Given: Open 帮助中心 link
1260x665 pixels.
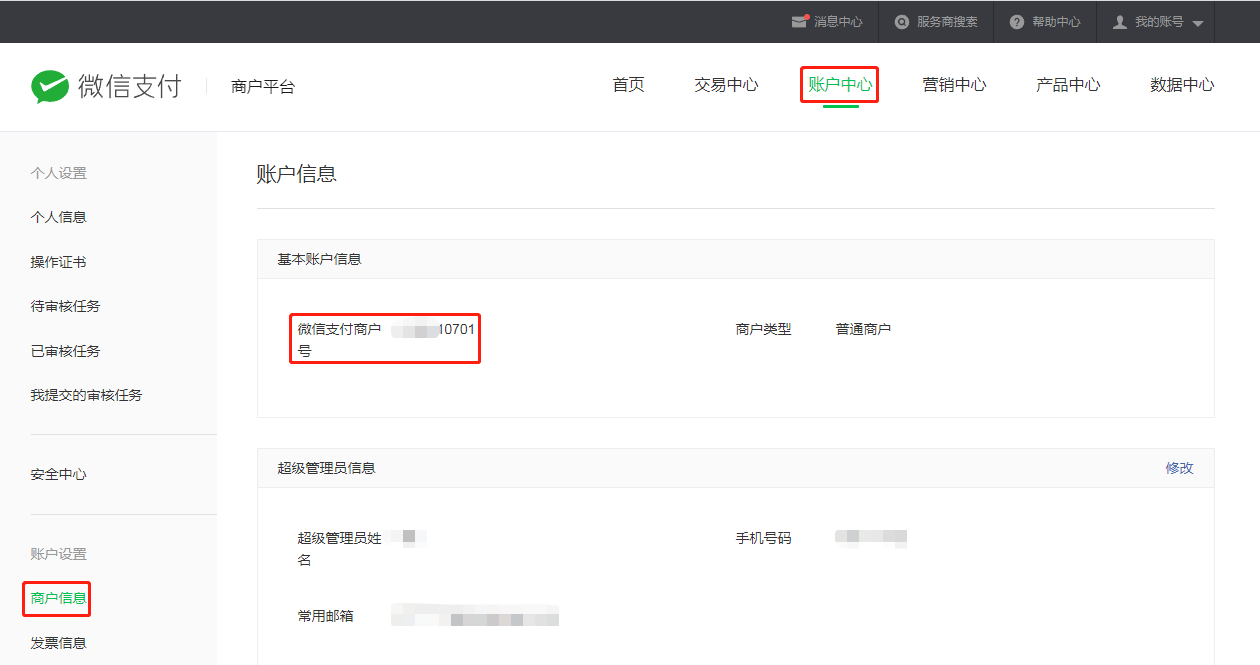Looking at the screenshot, I should coord(1056,22).
